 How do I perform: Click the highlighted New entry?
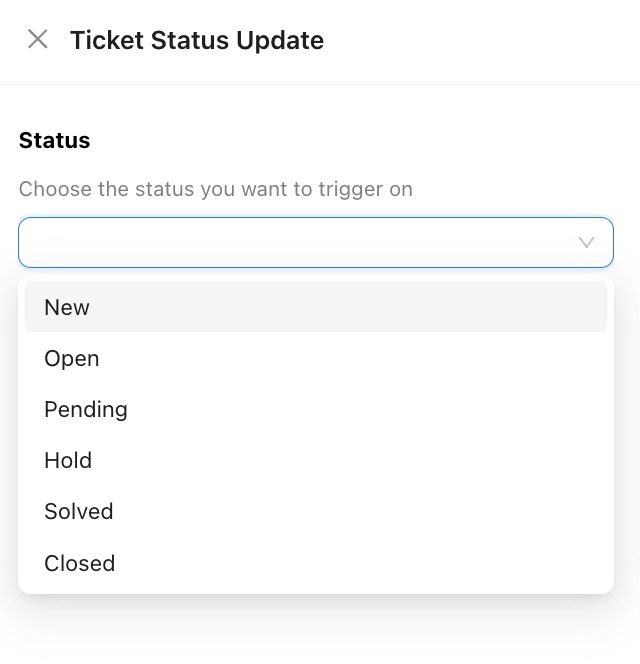click(x=315, y=307)
